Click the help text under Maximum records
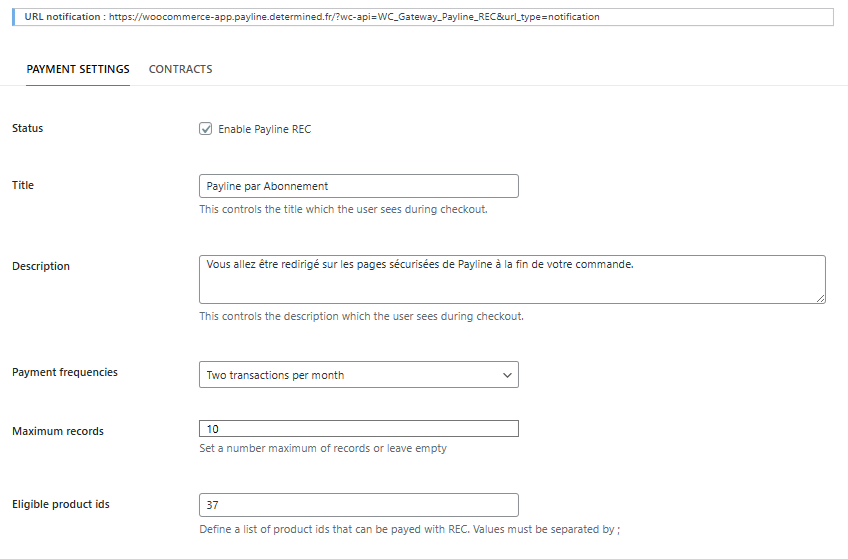848x559 pixels. point(323,448)
